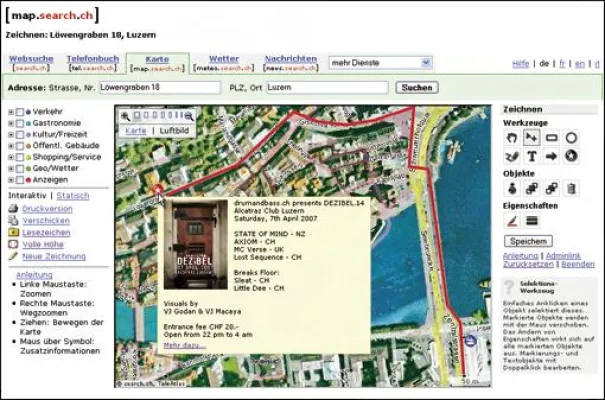Expand the Verkehr category
This screenshot has width=605, height=400.
11,112
